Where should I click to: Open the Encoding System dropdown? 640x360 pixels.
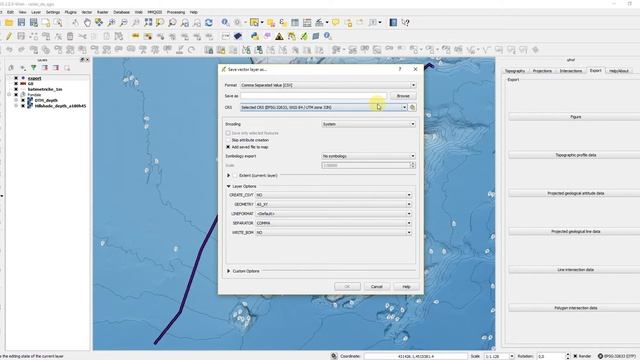click(x=369, y=124)
